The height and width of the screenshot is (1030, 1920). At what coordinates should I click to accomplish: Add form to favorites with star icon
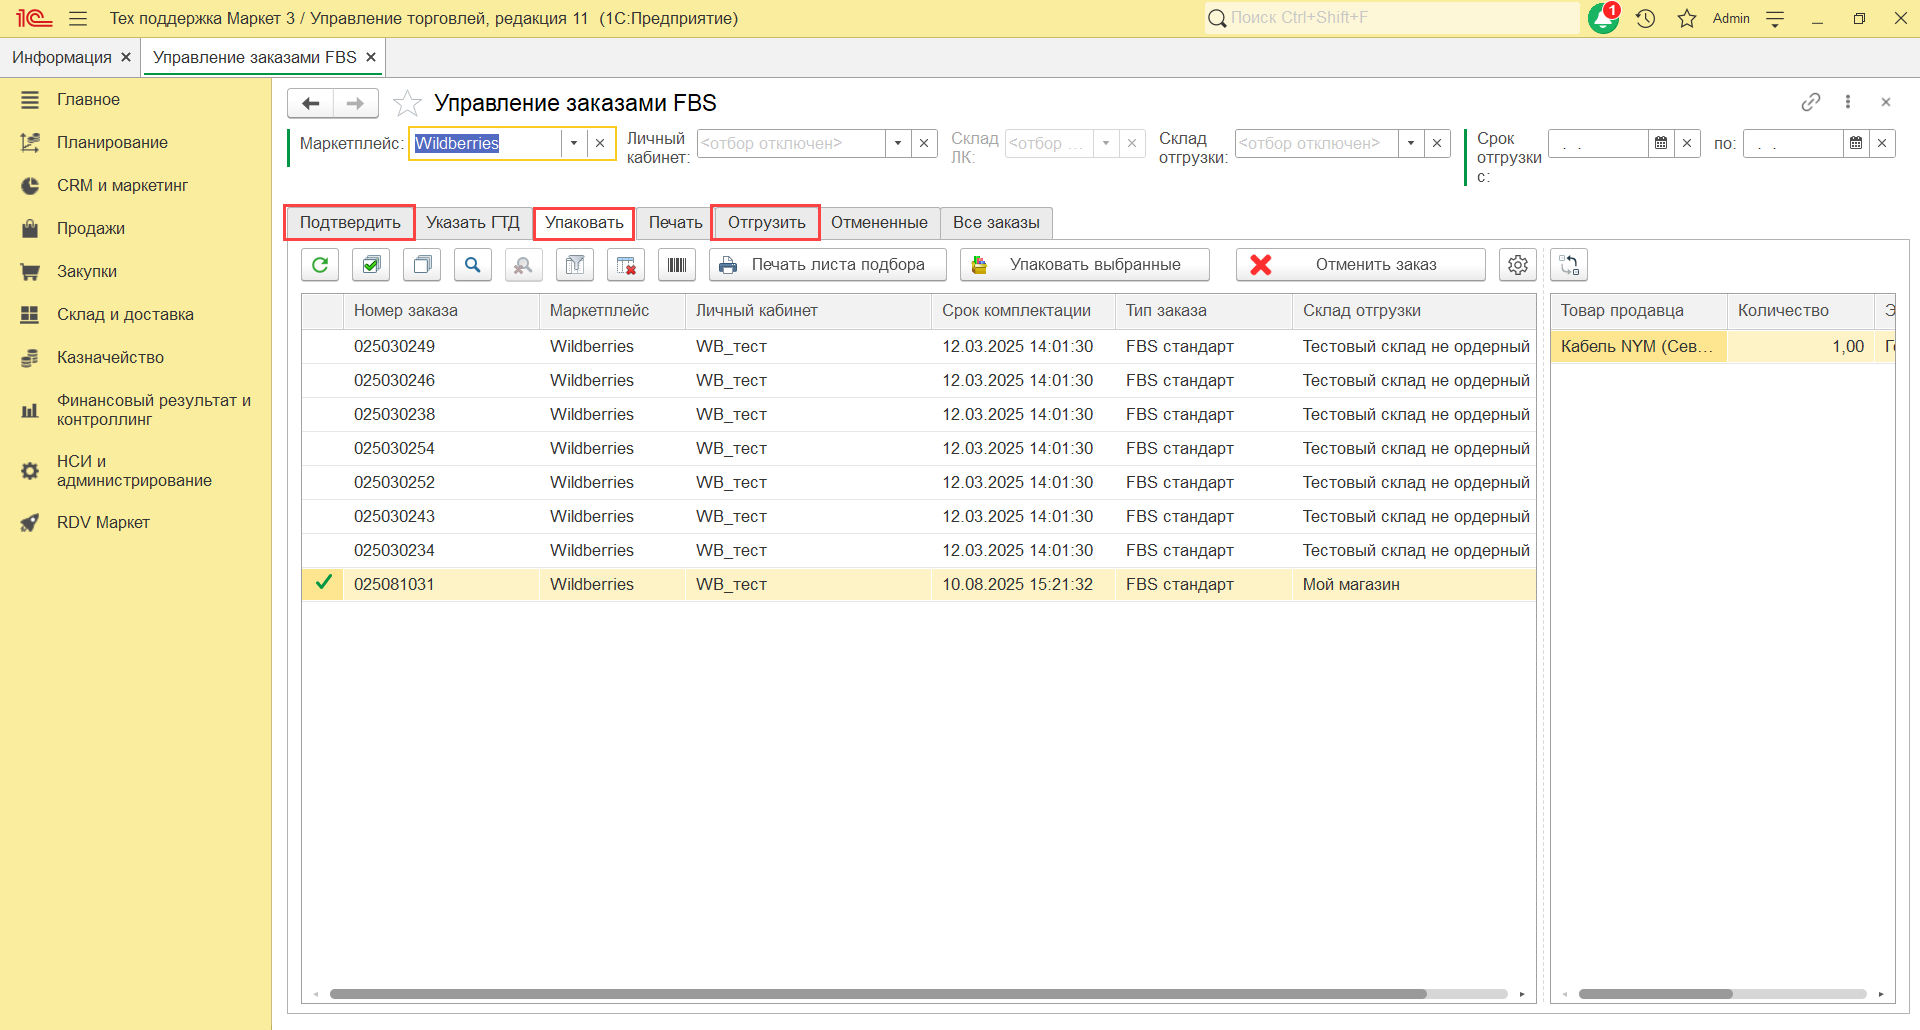[407, 103]
